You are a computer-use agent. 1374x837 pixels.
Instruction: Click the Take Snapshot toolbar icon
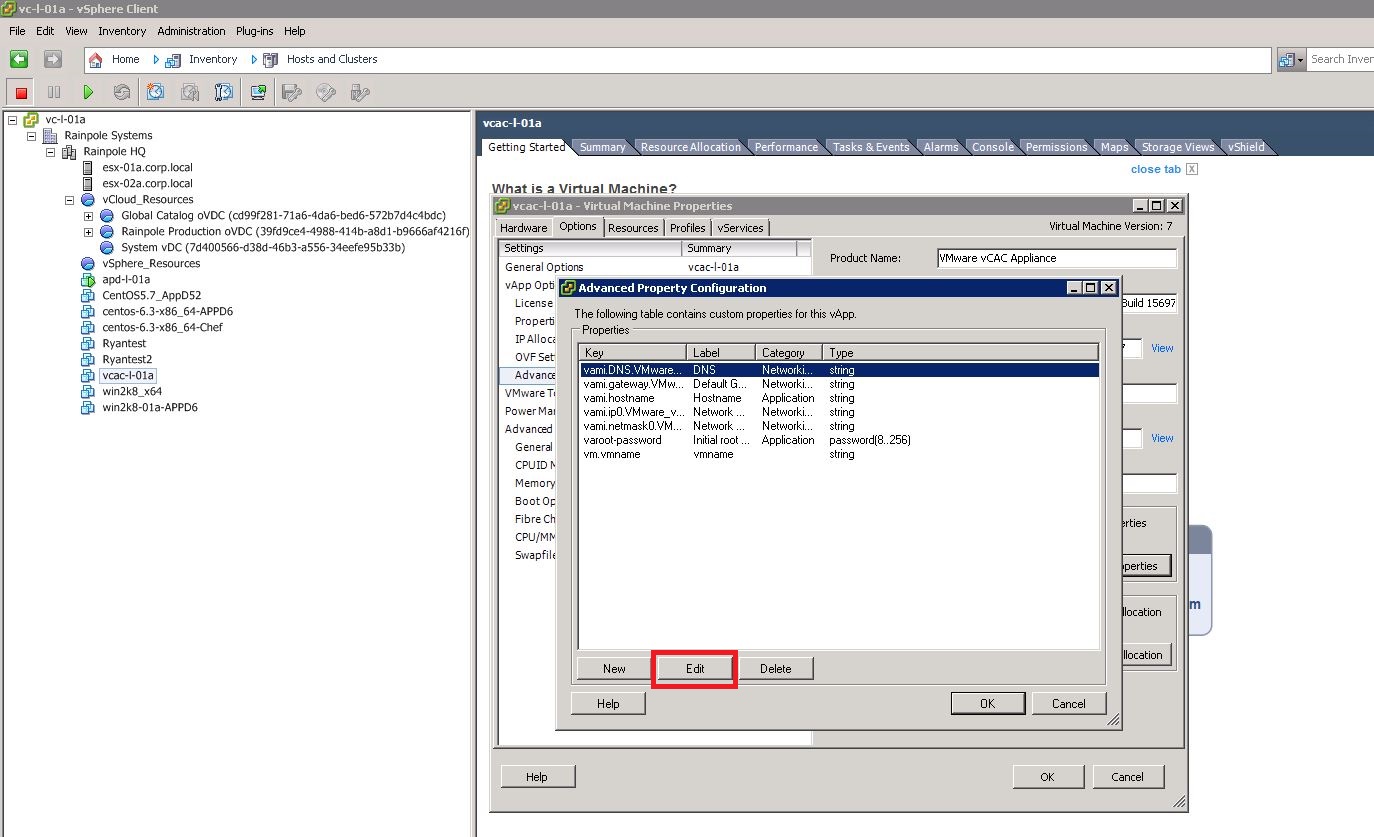[156, 92]
